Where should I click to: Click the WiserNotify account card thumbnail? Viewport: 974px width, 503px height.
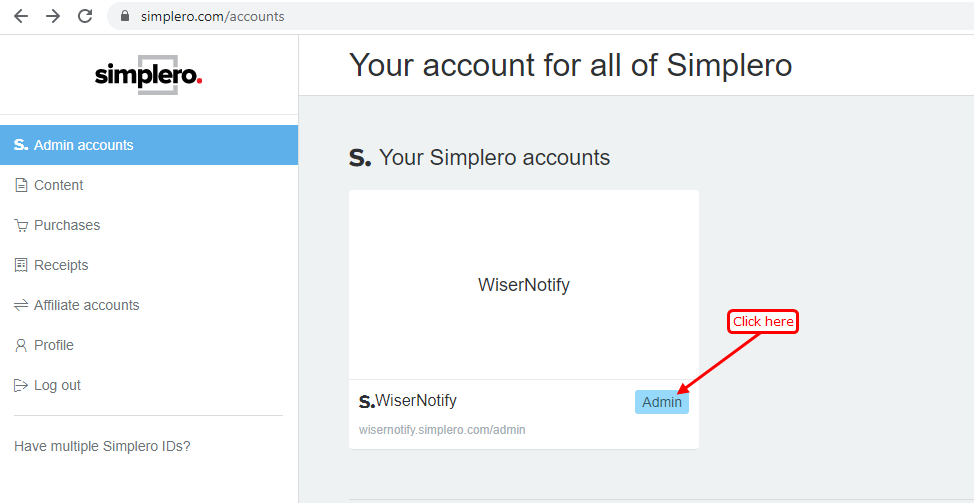(523, 285)
